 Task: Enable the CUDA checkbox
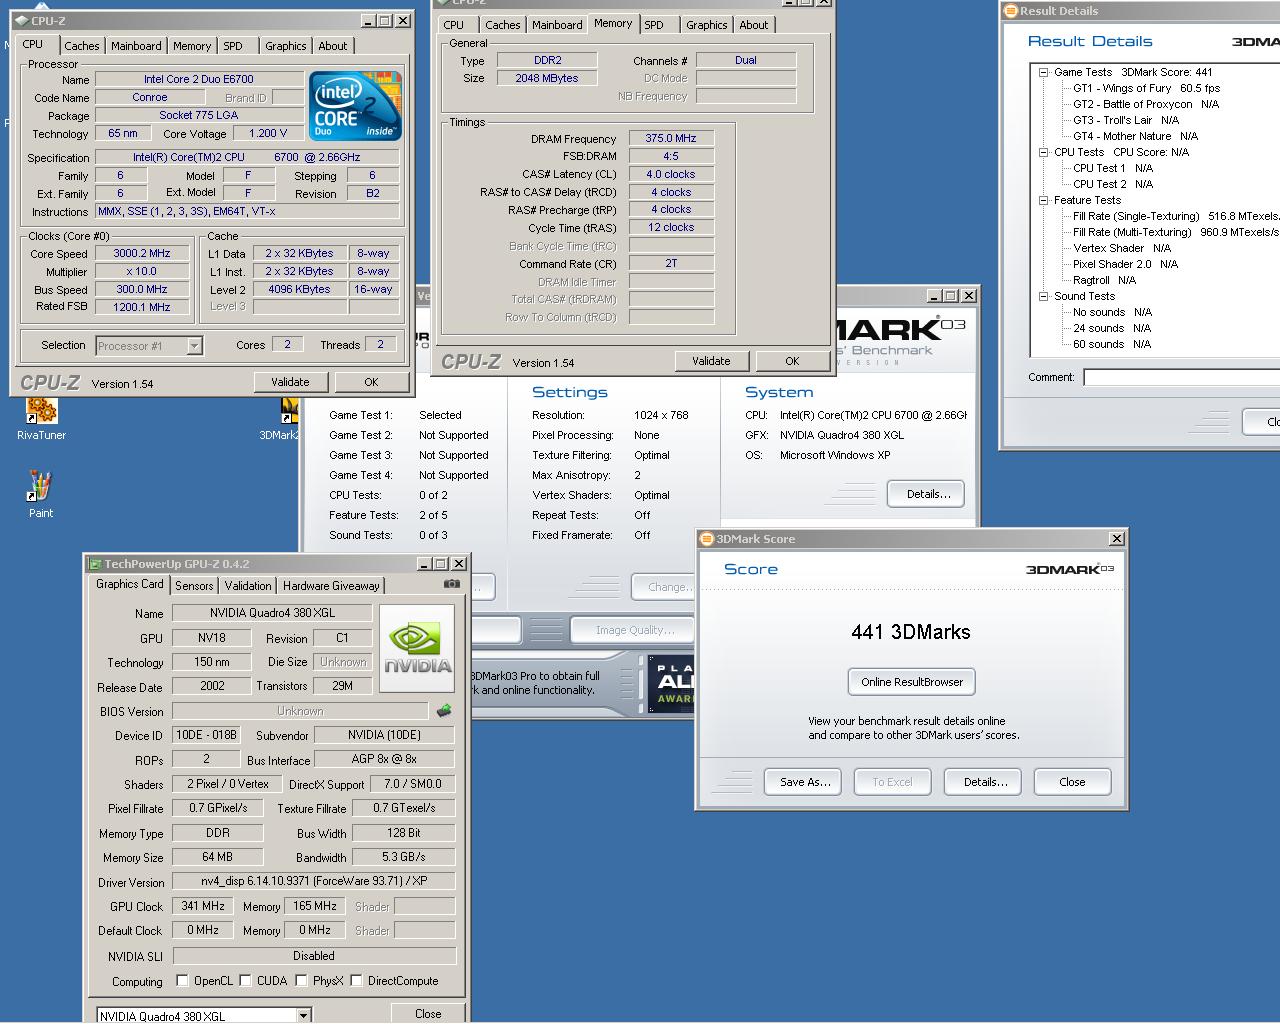245,981
